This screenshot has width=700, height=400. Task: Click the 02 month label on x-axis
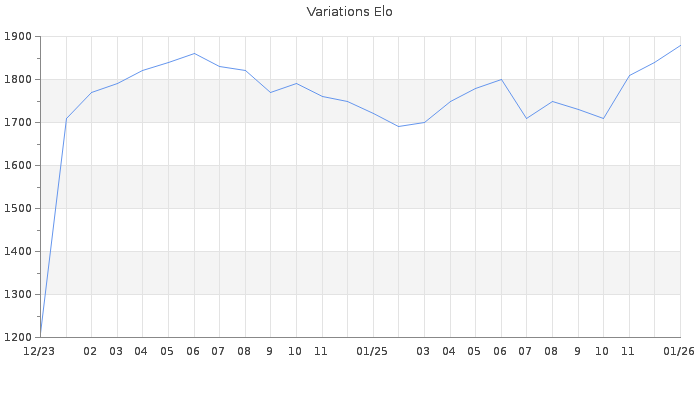pyautogui.click(x=91, y=352)
